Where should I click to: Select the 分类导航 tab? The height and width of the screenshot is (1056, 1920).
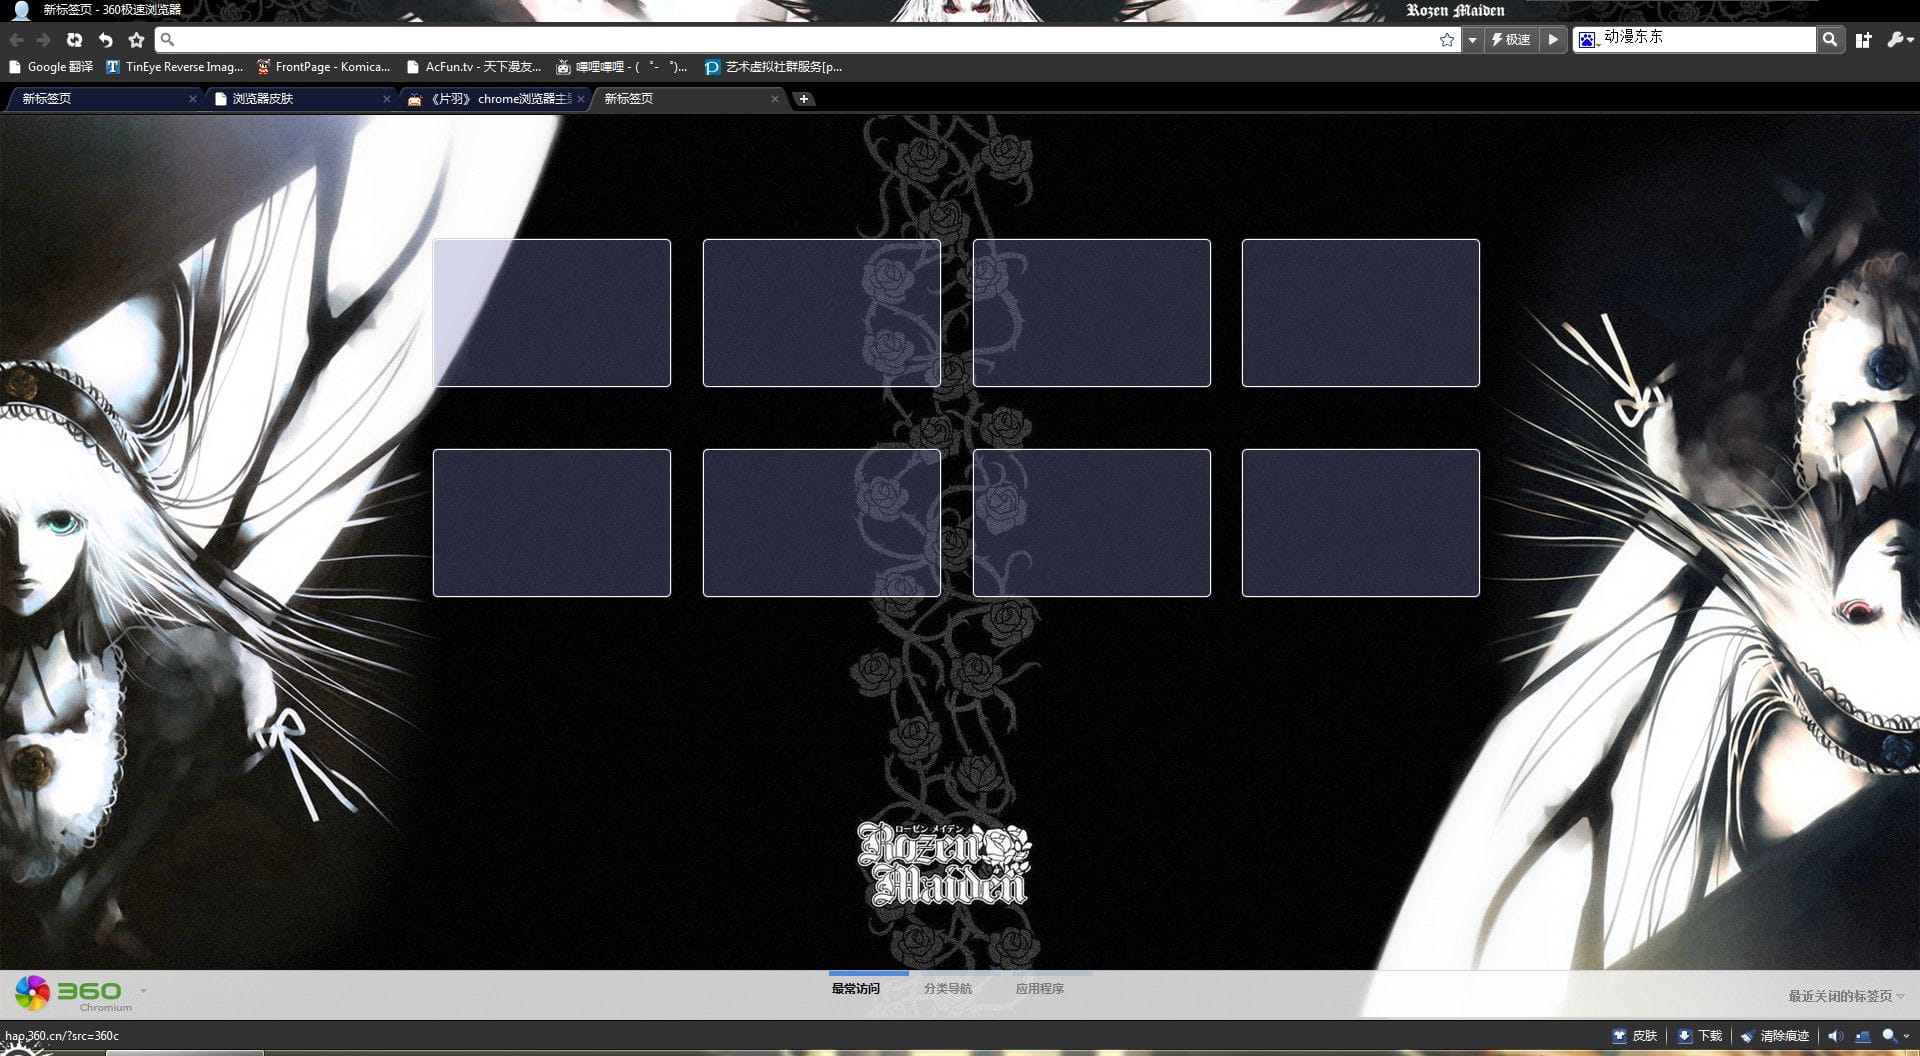coord(948,988)
